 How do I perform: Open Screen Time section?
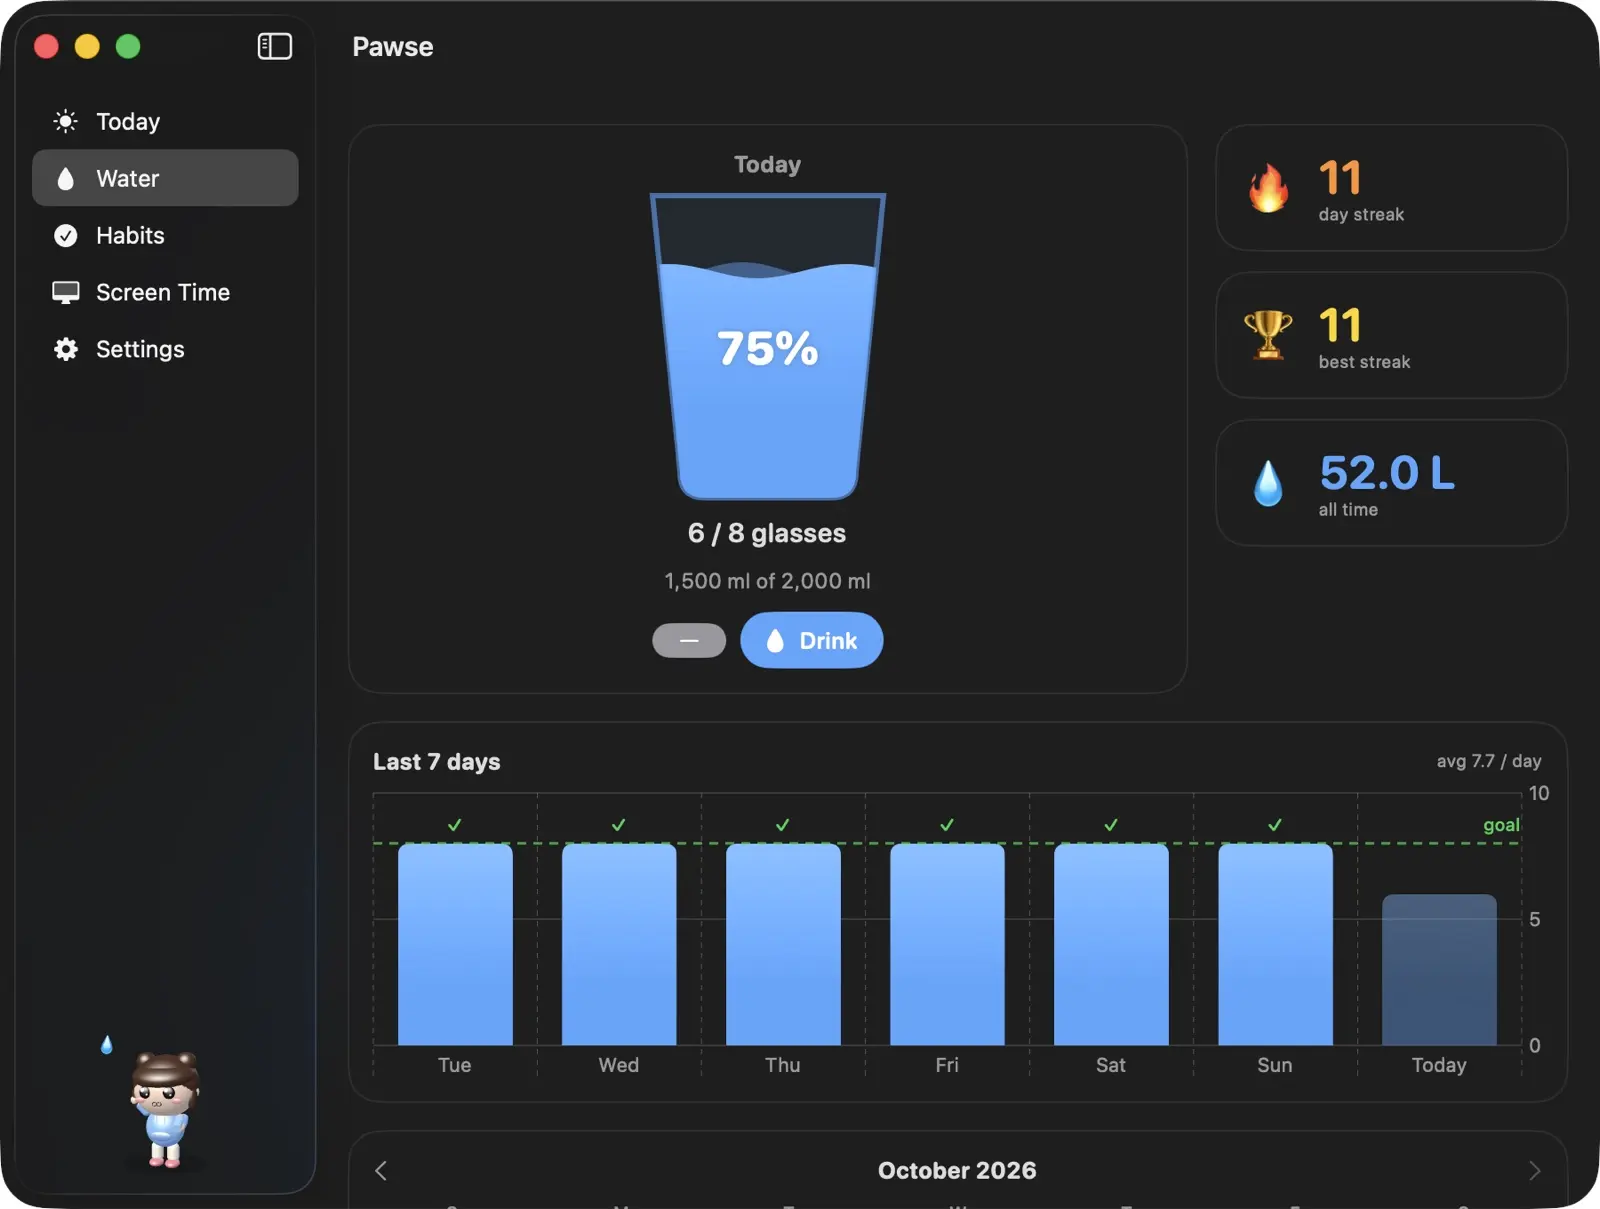coord(165,292)
